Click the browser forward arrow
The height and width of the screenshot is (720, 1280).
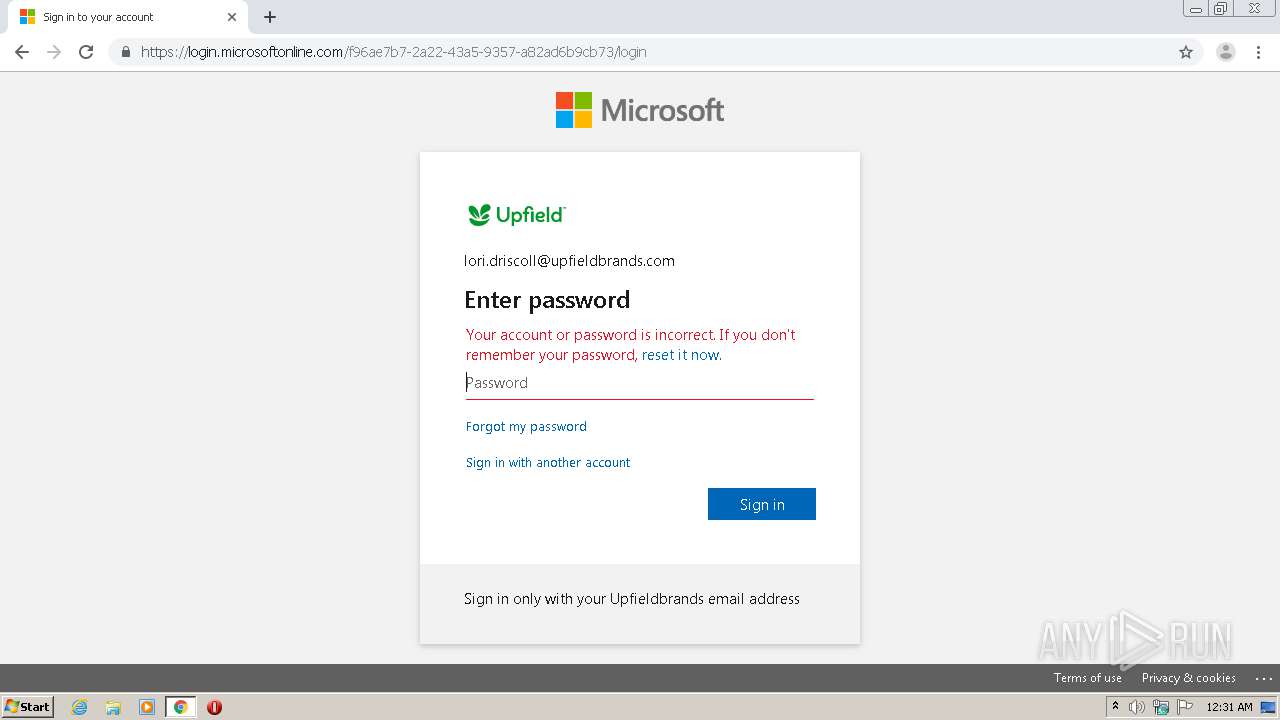coord(54,52)
